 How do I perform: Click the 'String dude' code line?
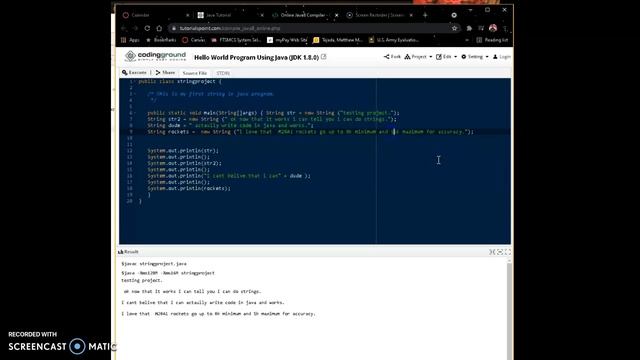[x=230, y=126]
